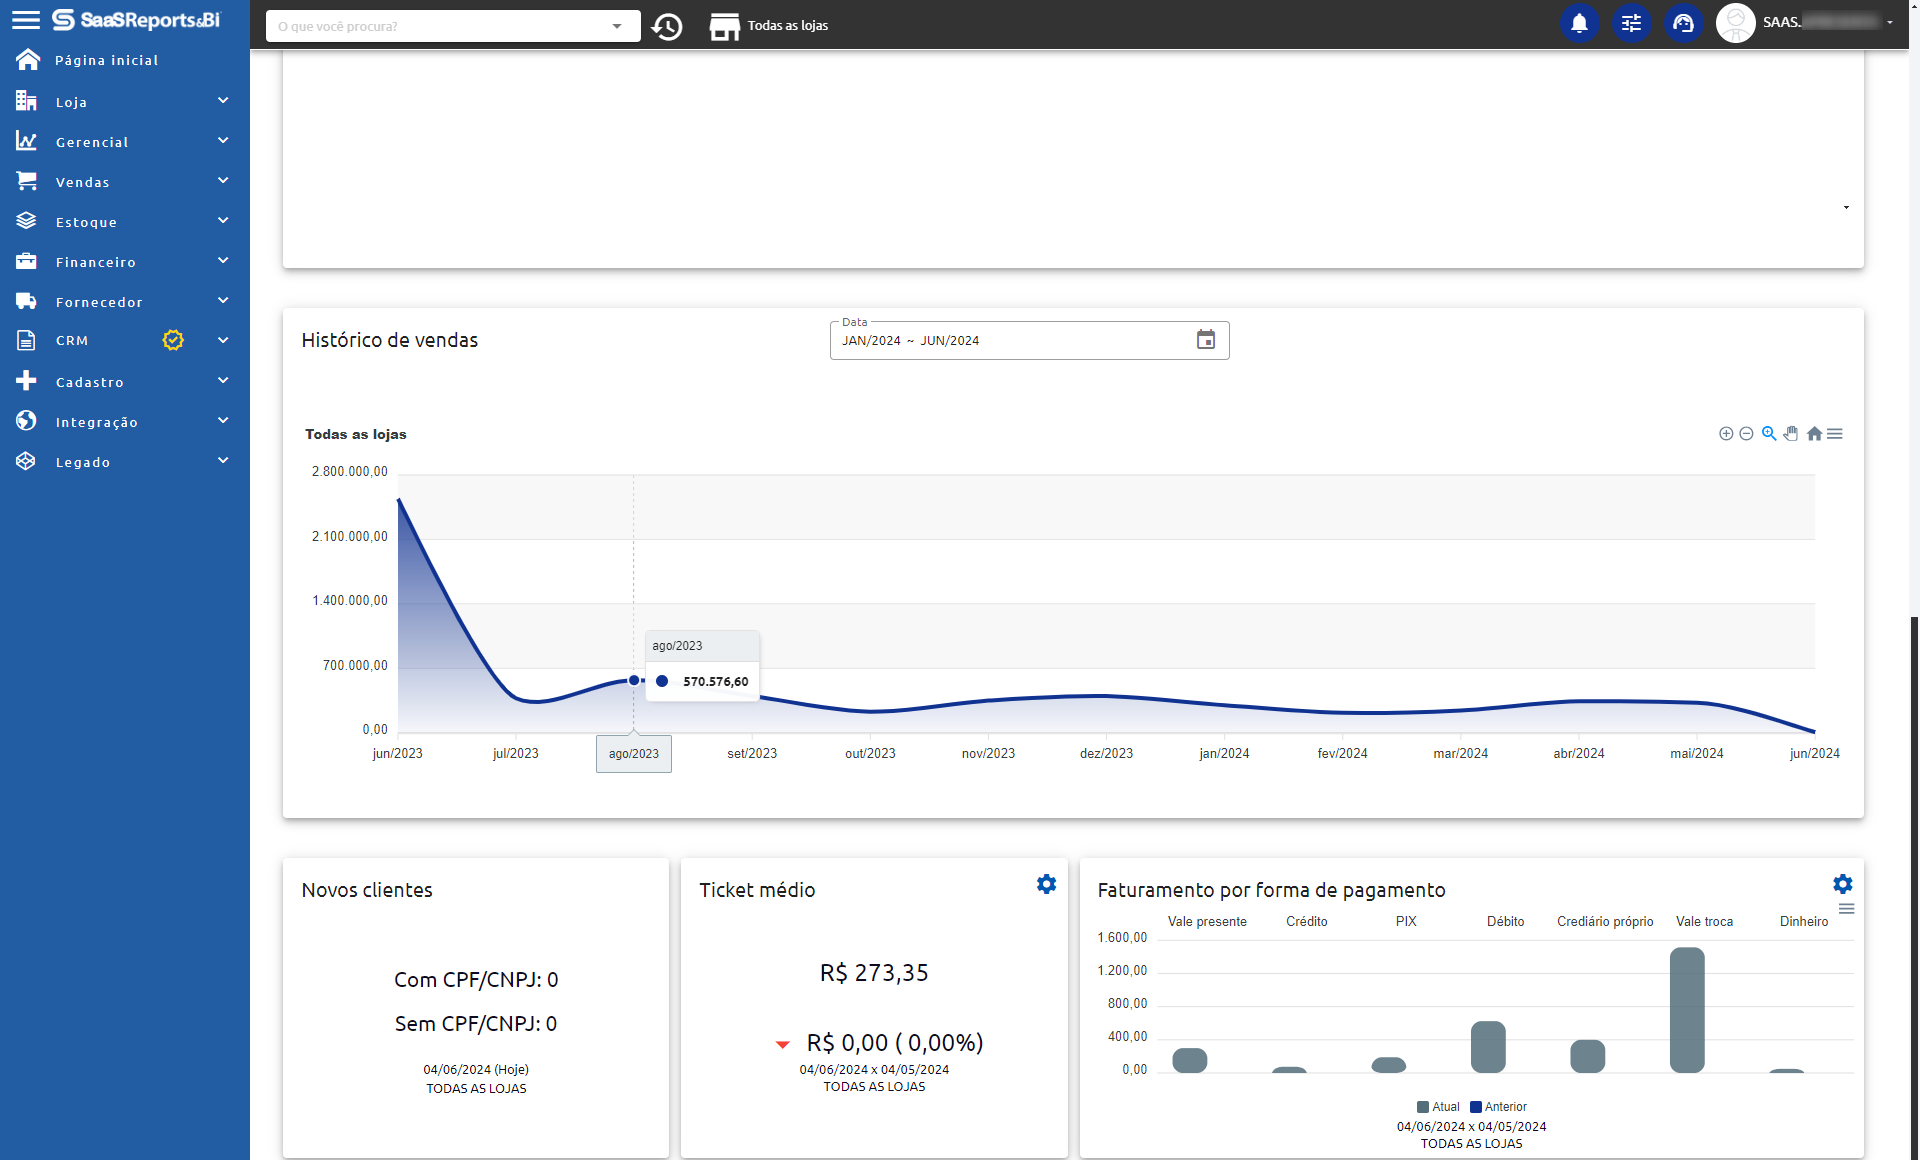Open the Cadastro menu item
This screenshot has height=1160, width=1920.
125,381
